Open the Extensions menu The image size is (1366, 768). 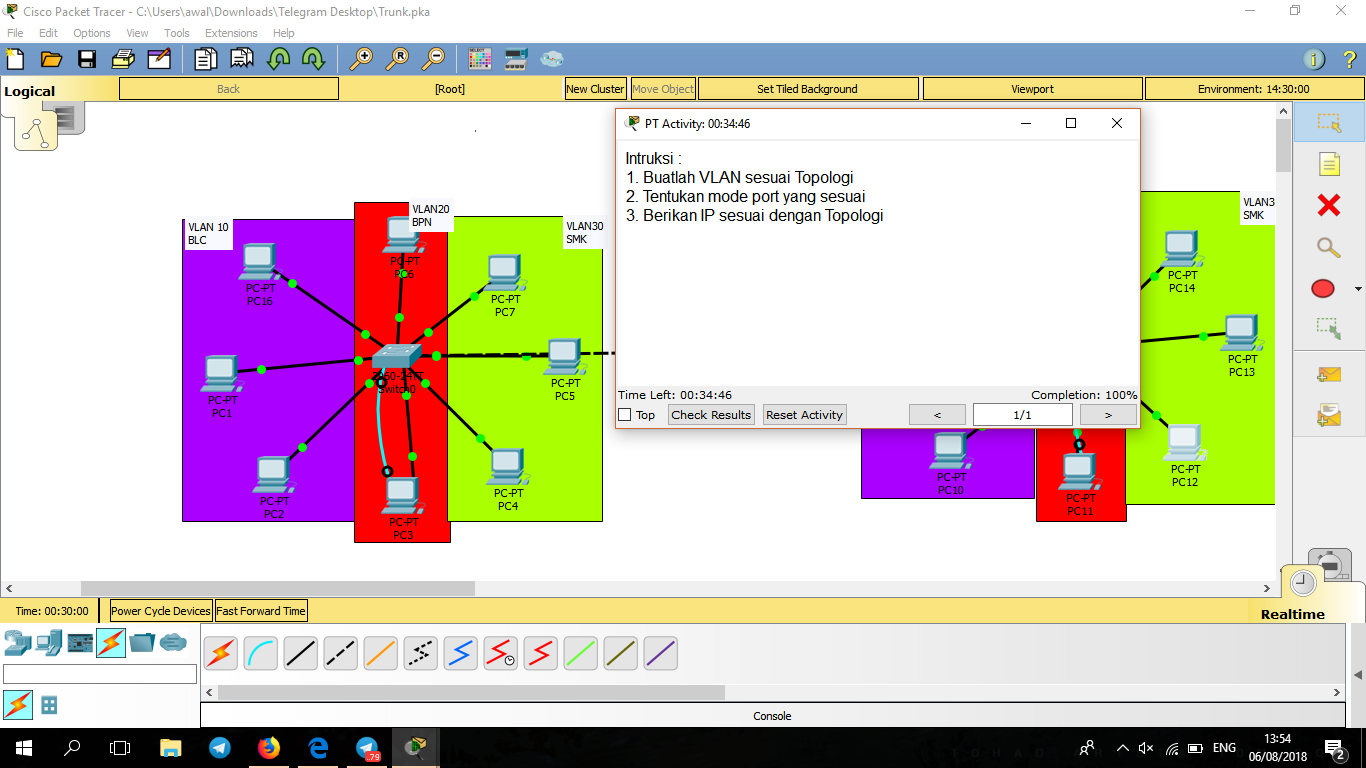coord(231,33)
